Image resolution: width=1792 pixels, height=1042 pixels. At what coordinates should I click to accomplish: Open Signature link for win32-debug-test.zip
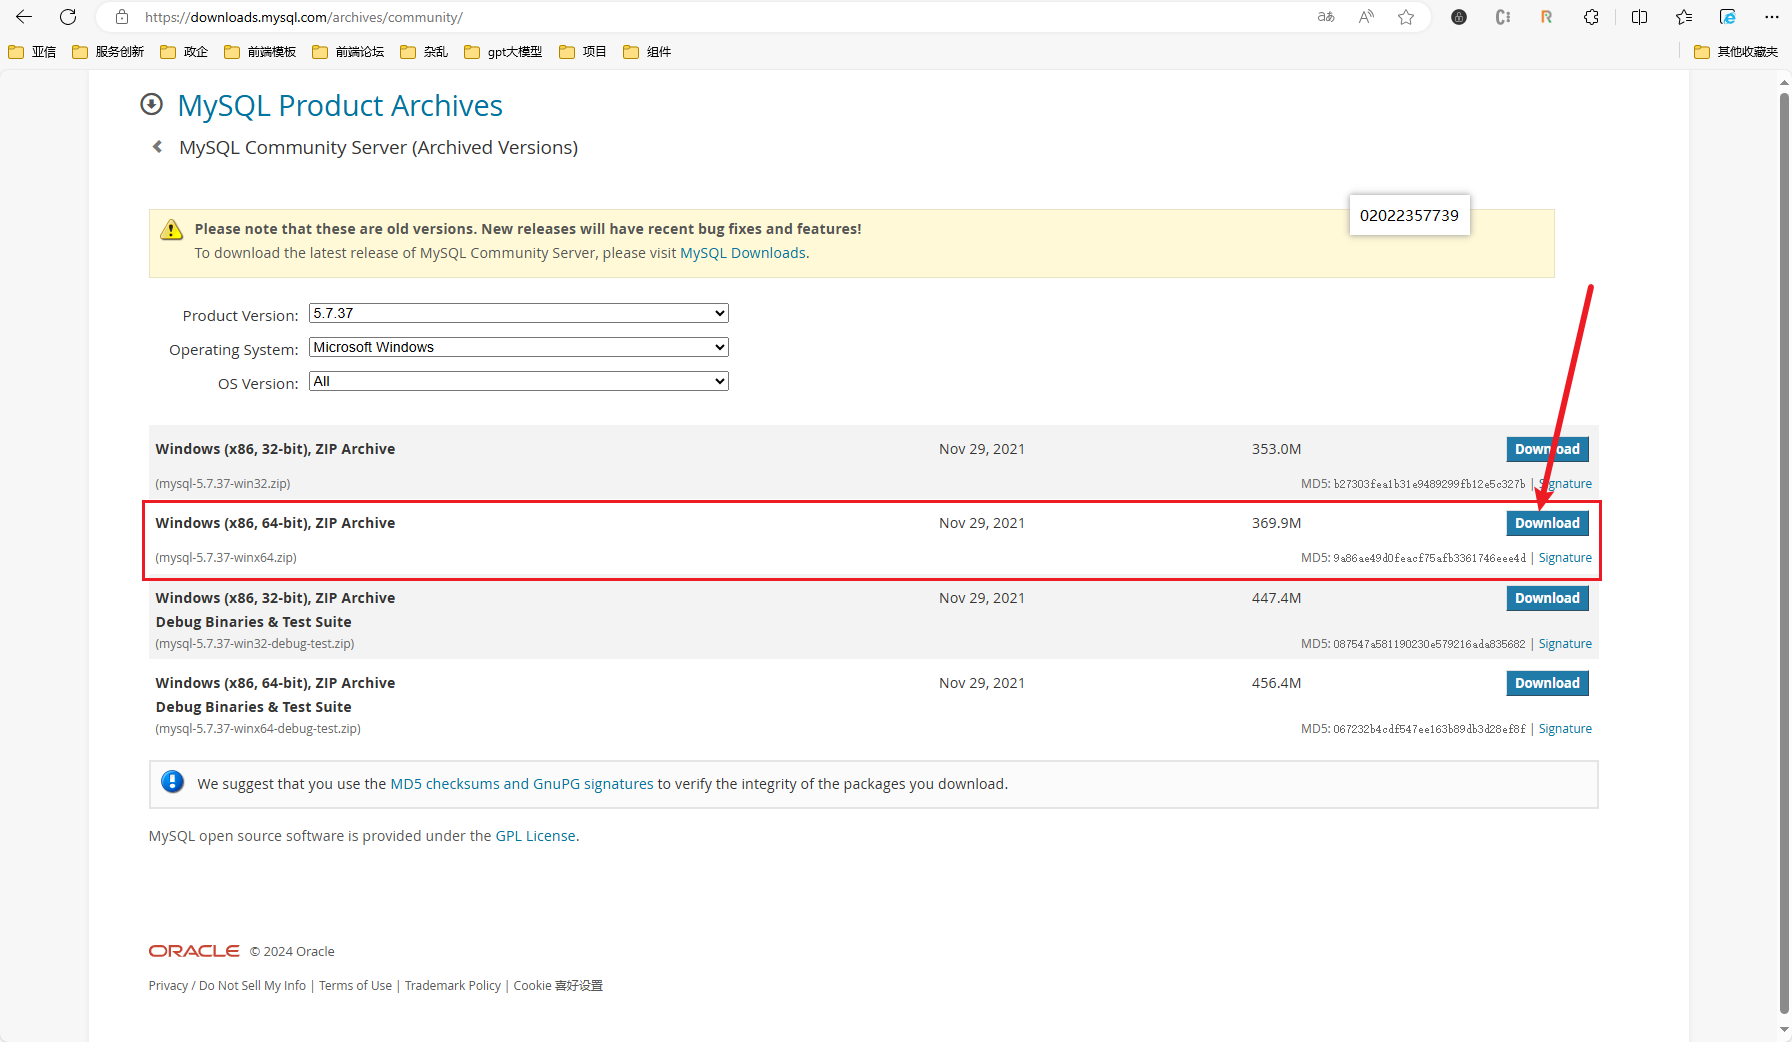point(1565,644)
